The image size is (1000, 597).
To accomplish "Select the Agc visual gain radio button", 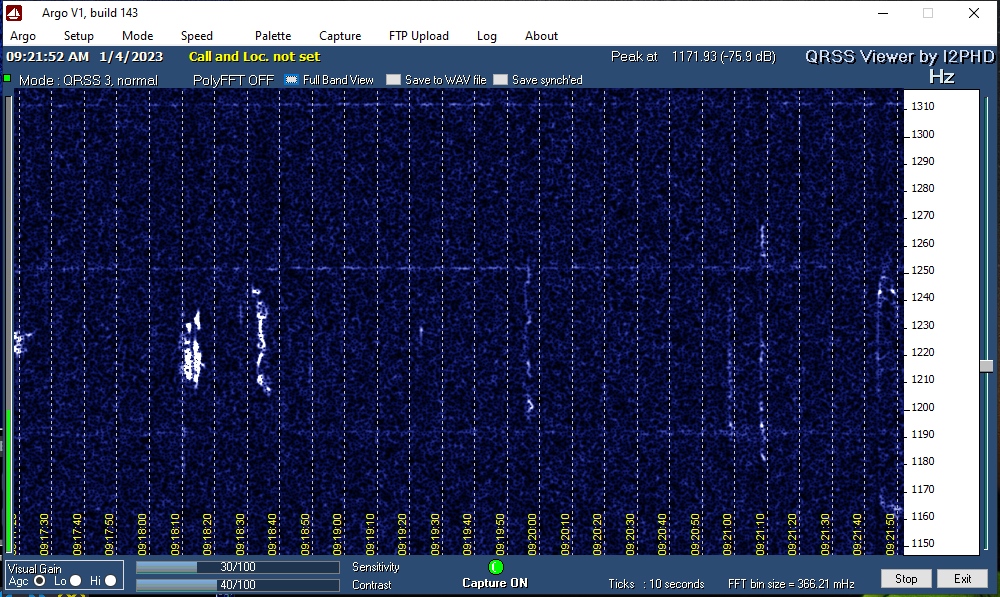I will coord(40,580).
